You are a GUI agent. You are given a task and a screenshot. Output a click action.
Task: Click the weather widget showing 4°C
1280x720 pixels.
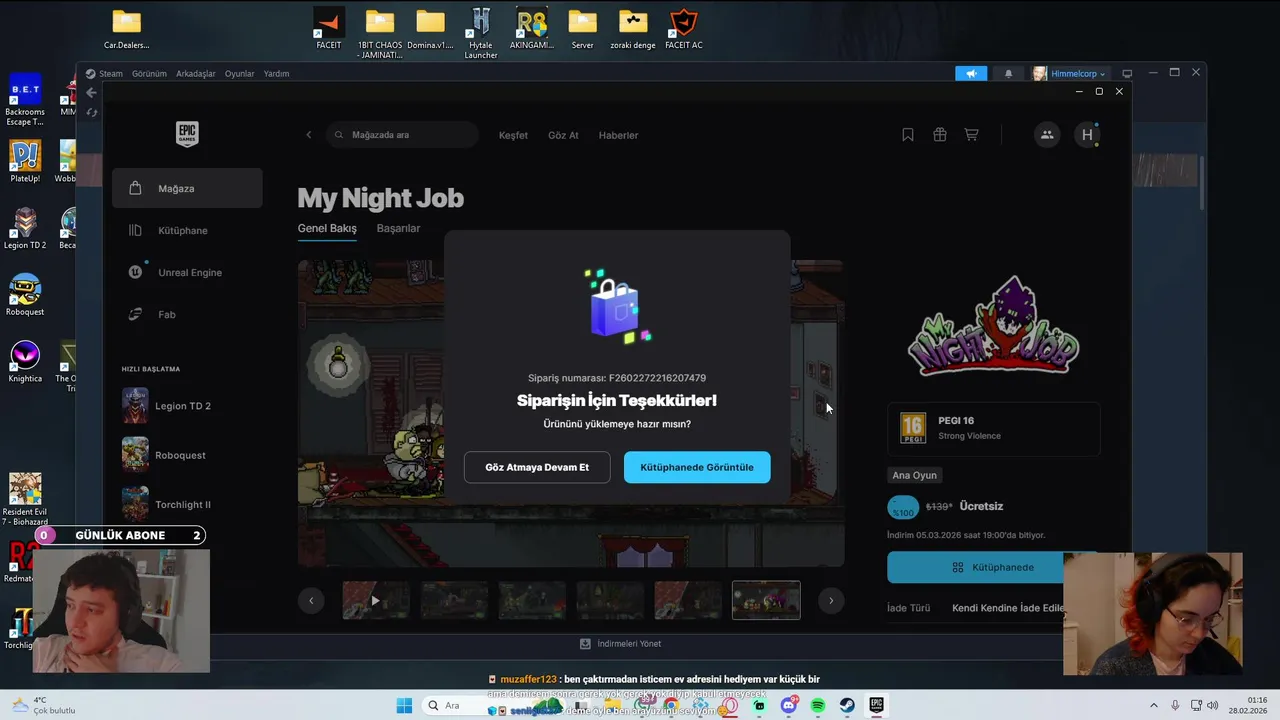(42, 705)
